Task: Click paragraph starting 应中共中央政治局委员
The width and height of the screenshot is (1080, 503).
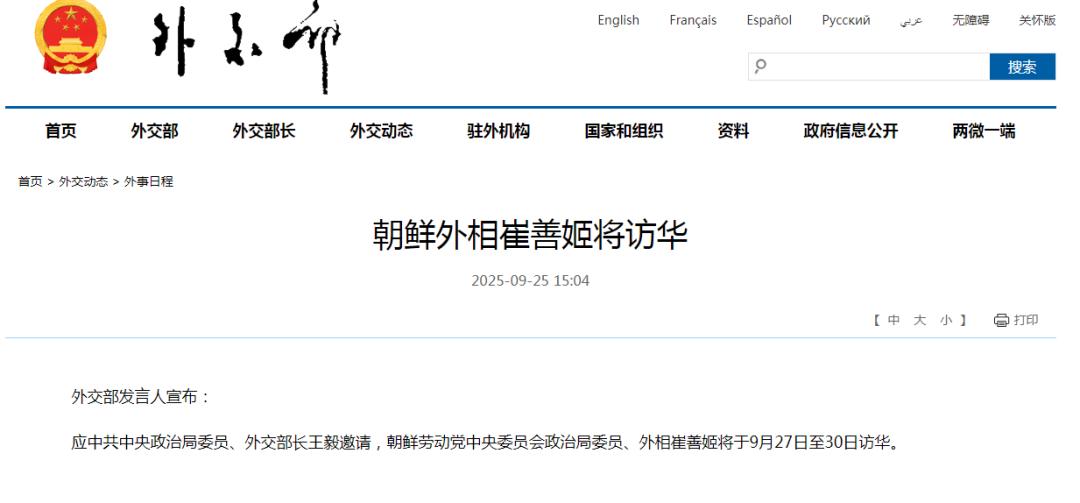Action: click(x=485, y=442)
